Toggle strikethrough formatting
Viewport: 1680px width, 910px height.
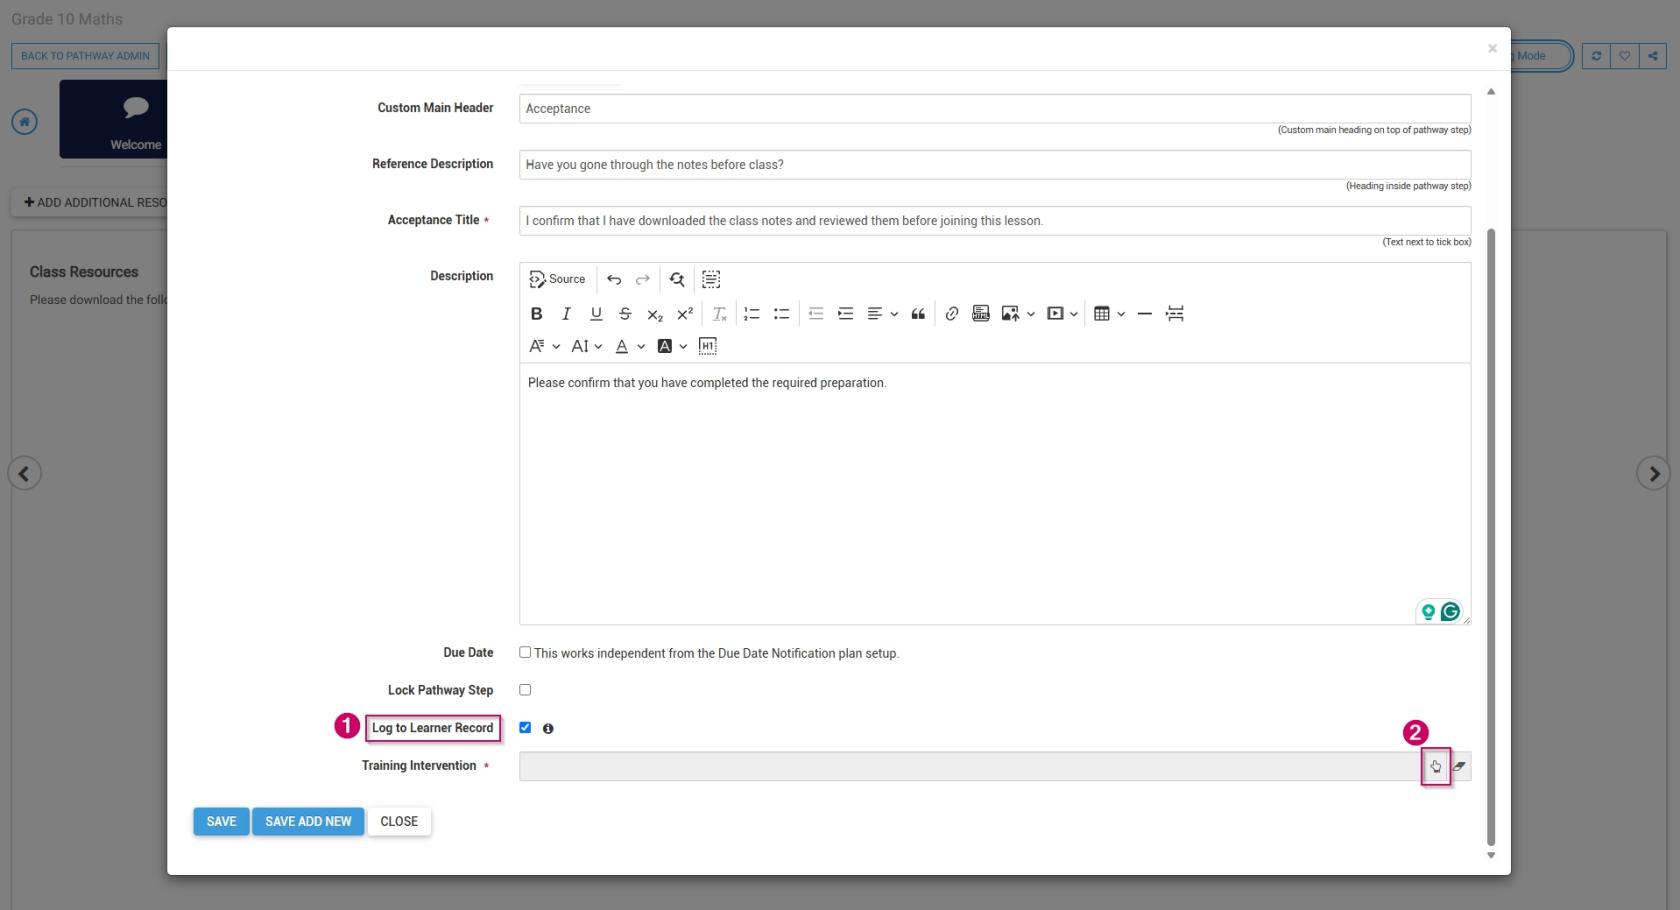[625, 314]
